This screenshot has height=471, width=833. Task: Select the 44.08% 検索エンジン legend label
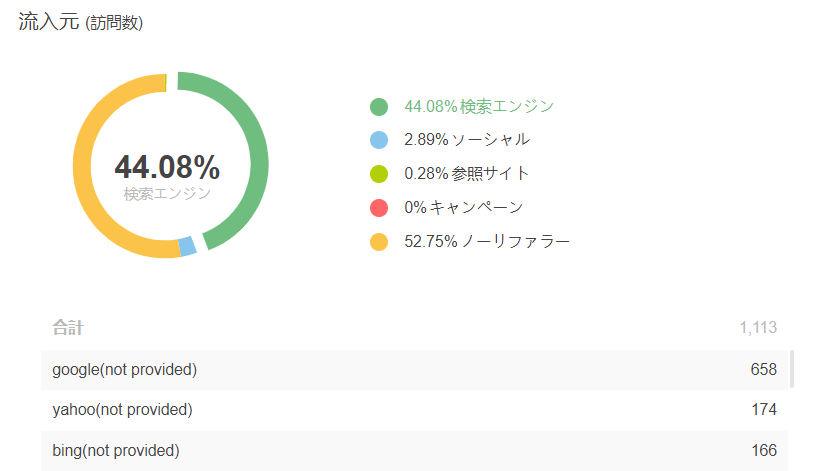pyautogui.click(x=479, y=107)
